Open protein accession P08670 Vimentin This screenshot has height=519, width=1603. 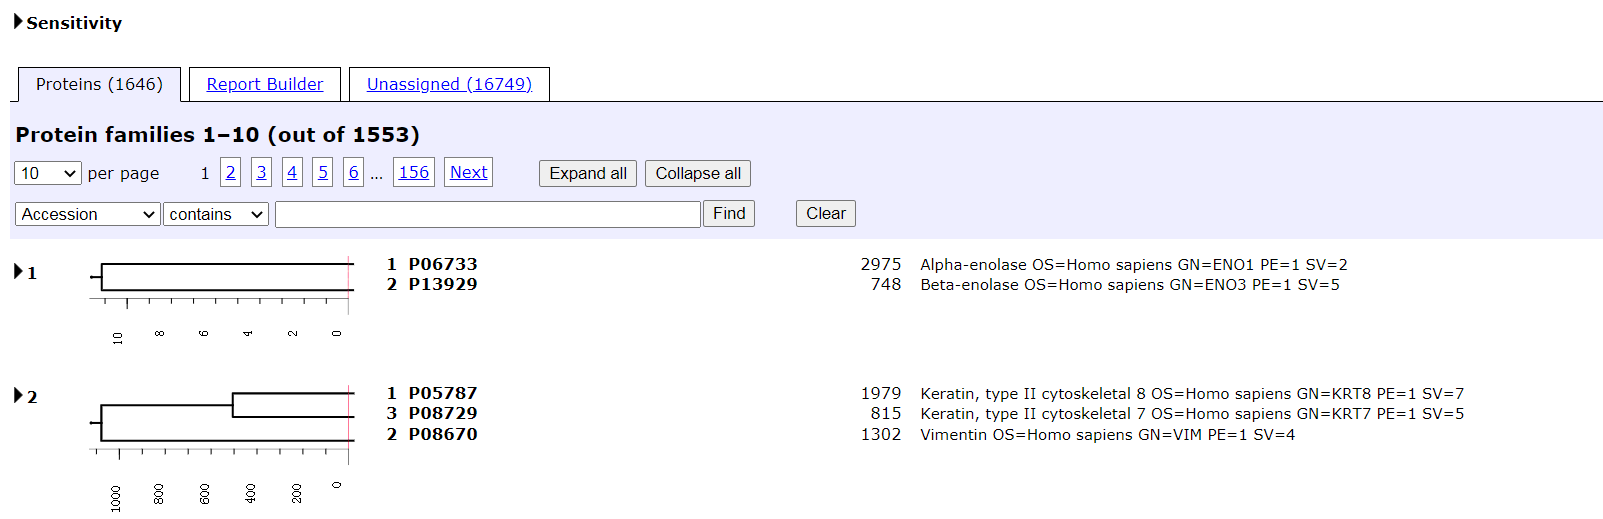(x=443, y=434)
